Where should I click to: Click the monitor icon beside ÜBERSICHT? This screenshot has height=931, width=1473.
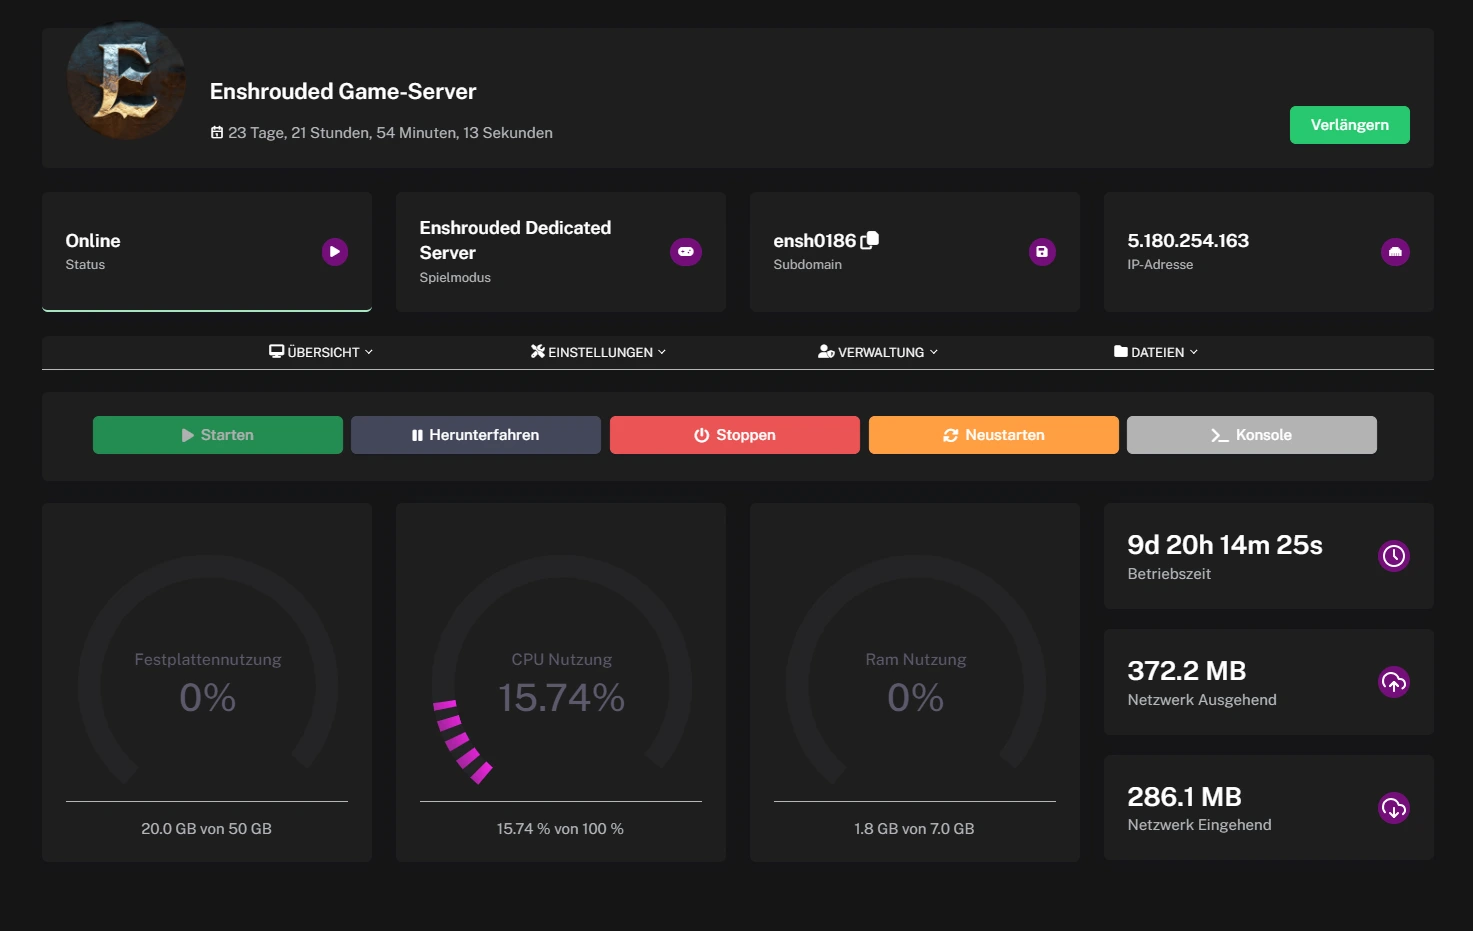click(x=277, y=351)
